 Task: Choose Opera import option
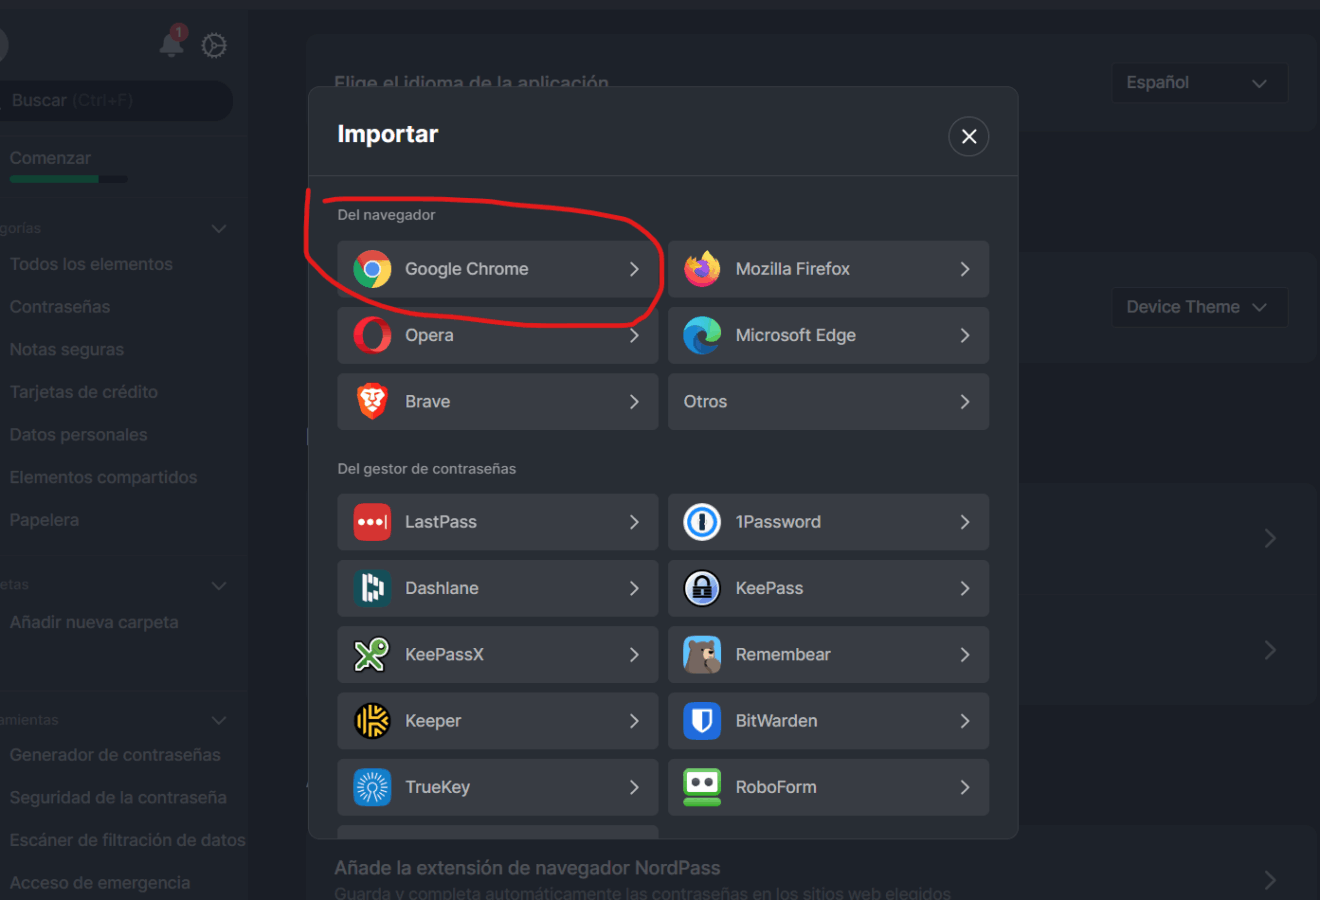[497, 335]
